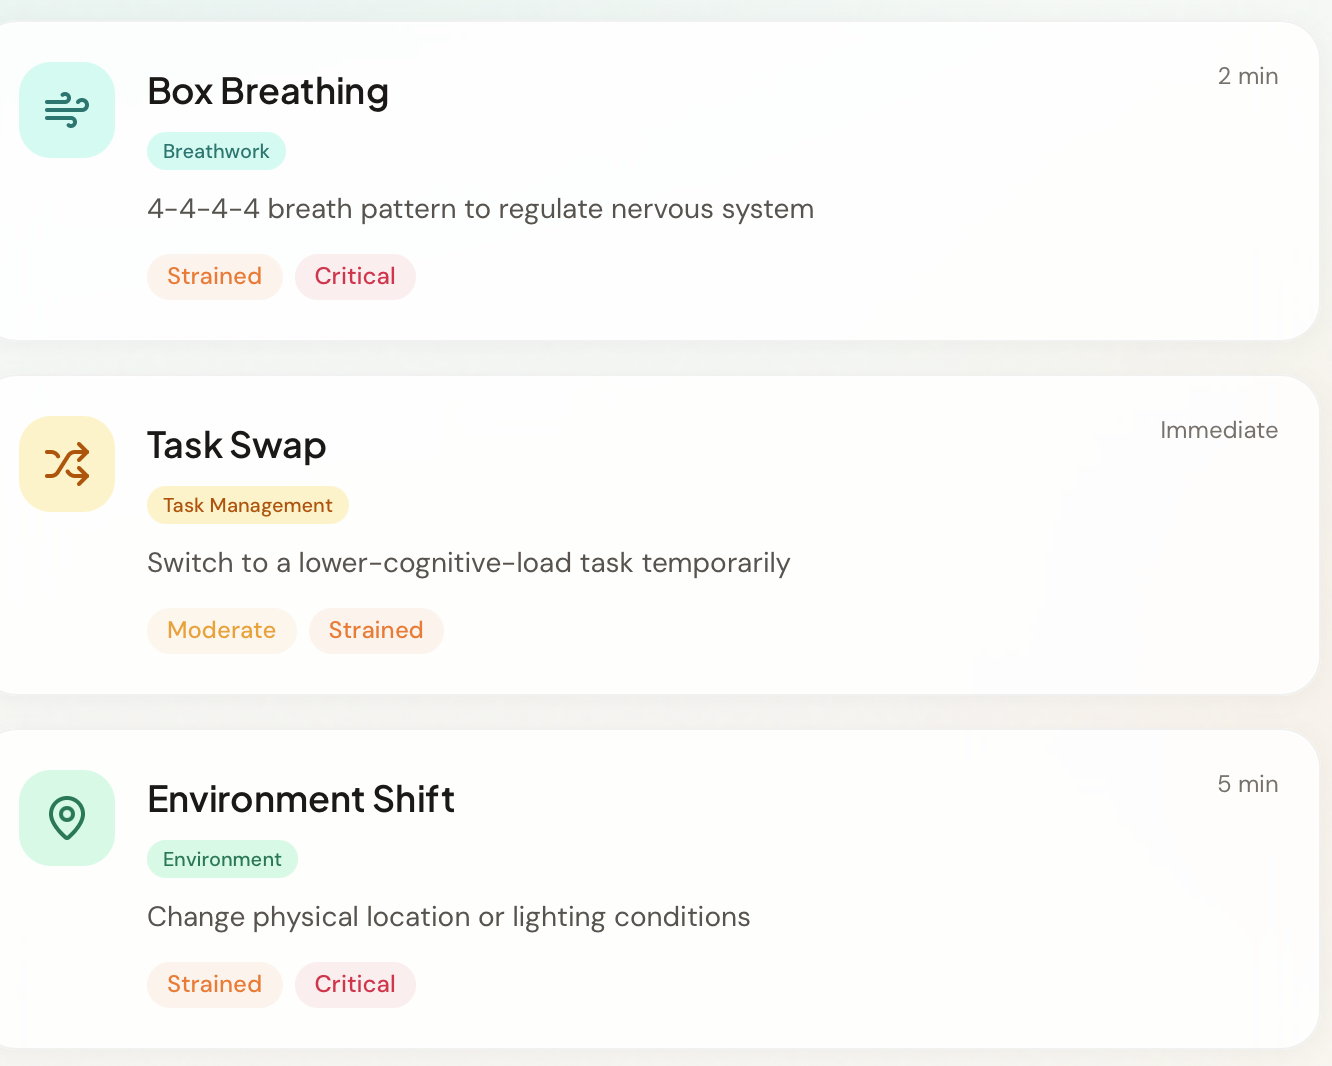
Task: Select the Environment category tag
Action: pyautogui.click(x=222, y=860)
